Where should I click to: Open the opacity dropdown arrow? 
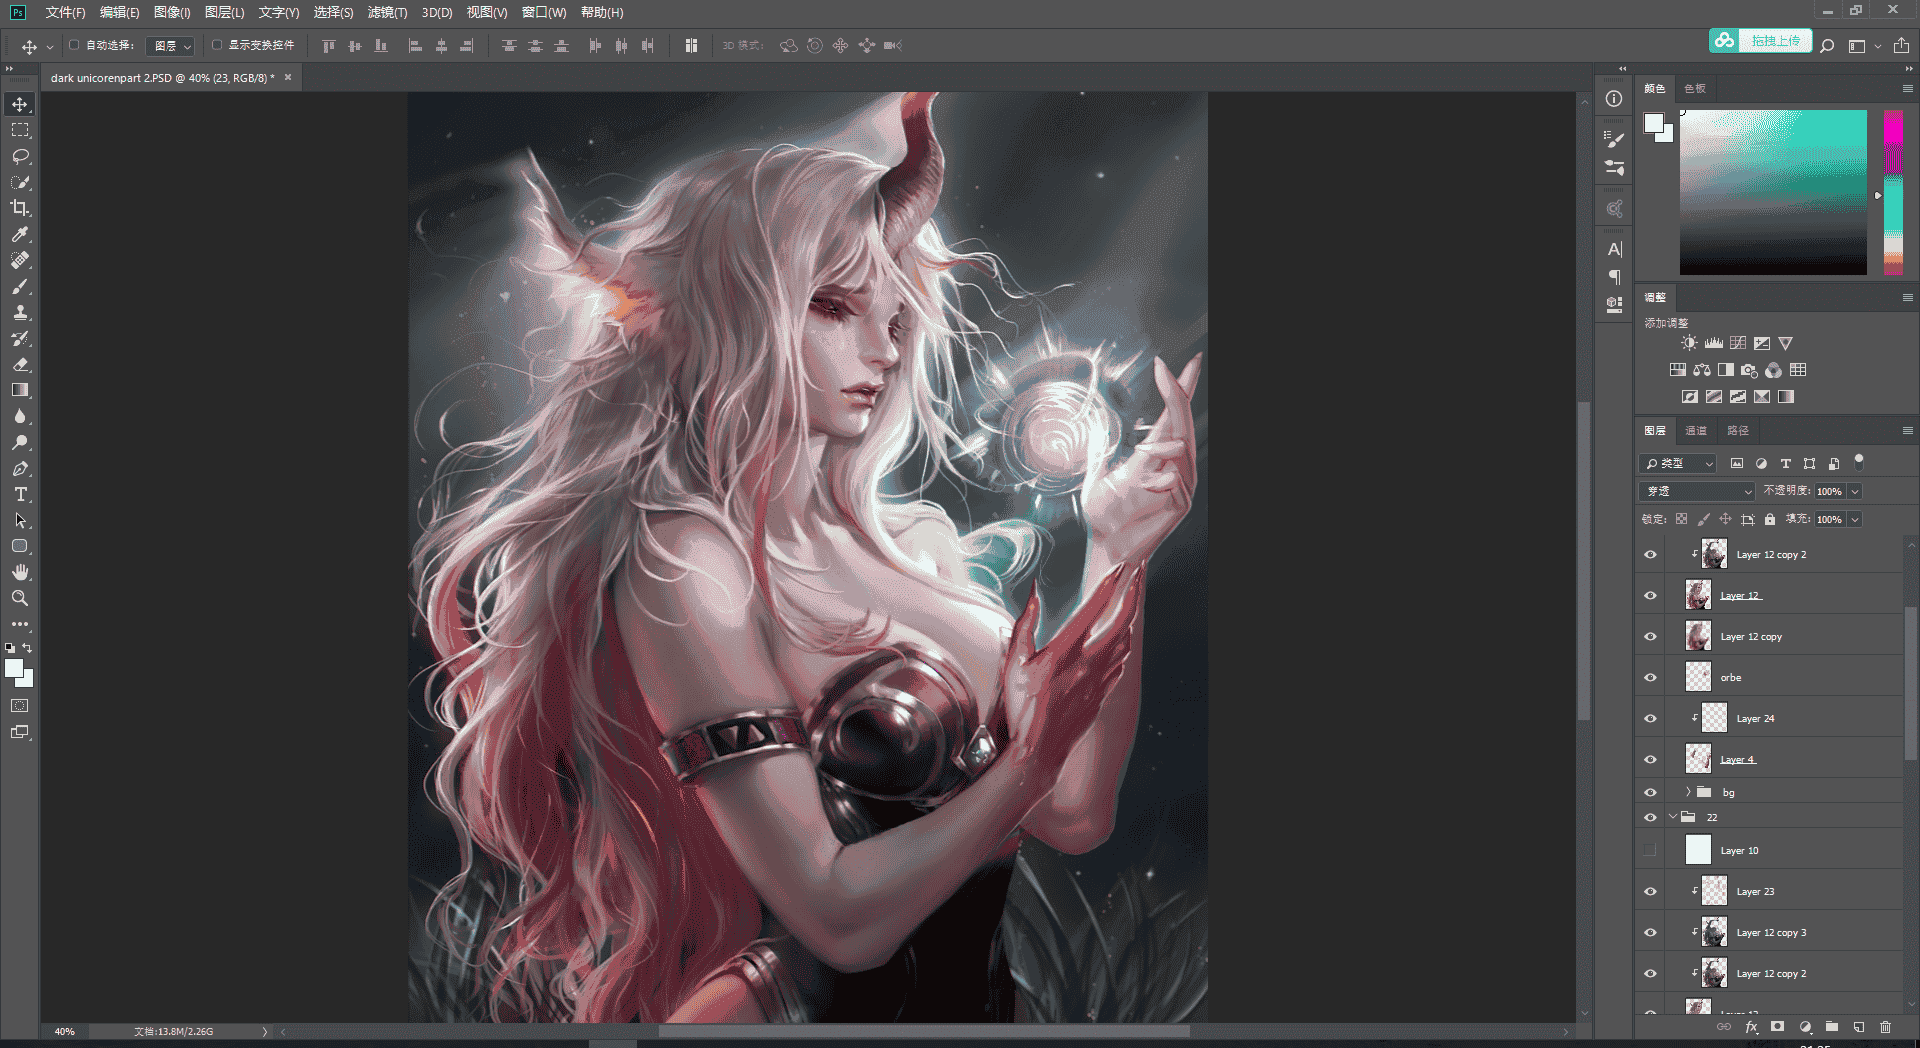click(x=1855, y=491)
